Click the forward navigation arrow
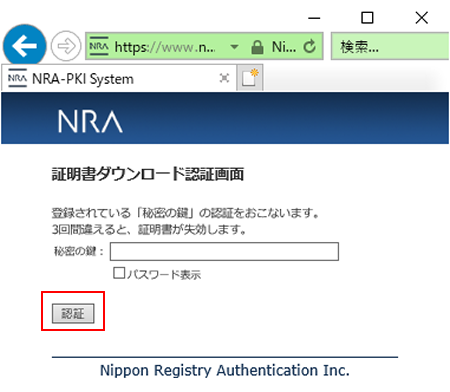450x392 pixels. click(x=66, y=46)
